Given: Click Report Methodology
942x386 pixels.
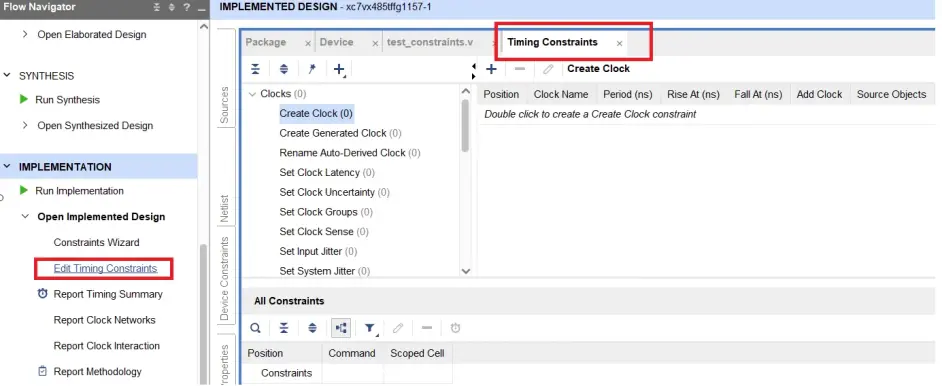Looking at the screenshot, I should (97, 372).
